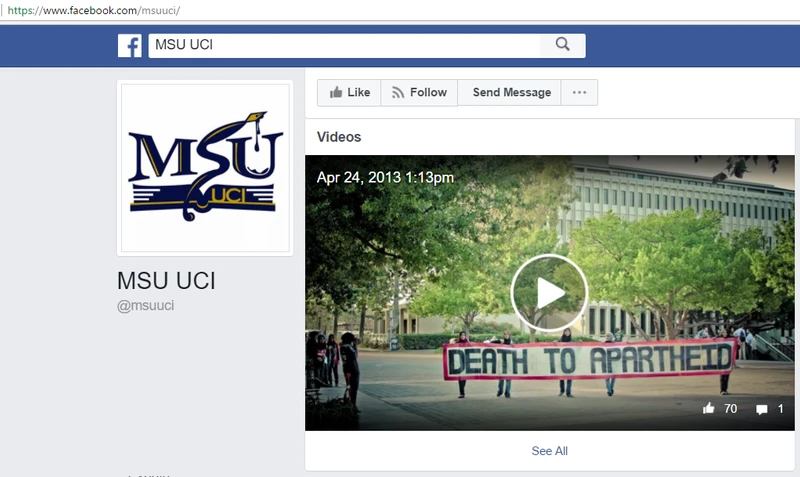Viewport: 800px width, 477px height.
Task: Play the Death to Apartheid video
Action: tap(549, 293)
